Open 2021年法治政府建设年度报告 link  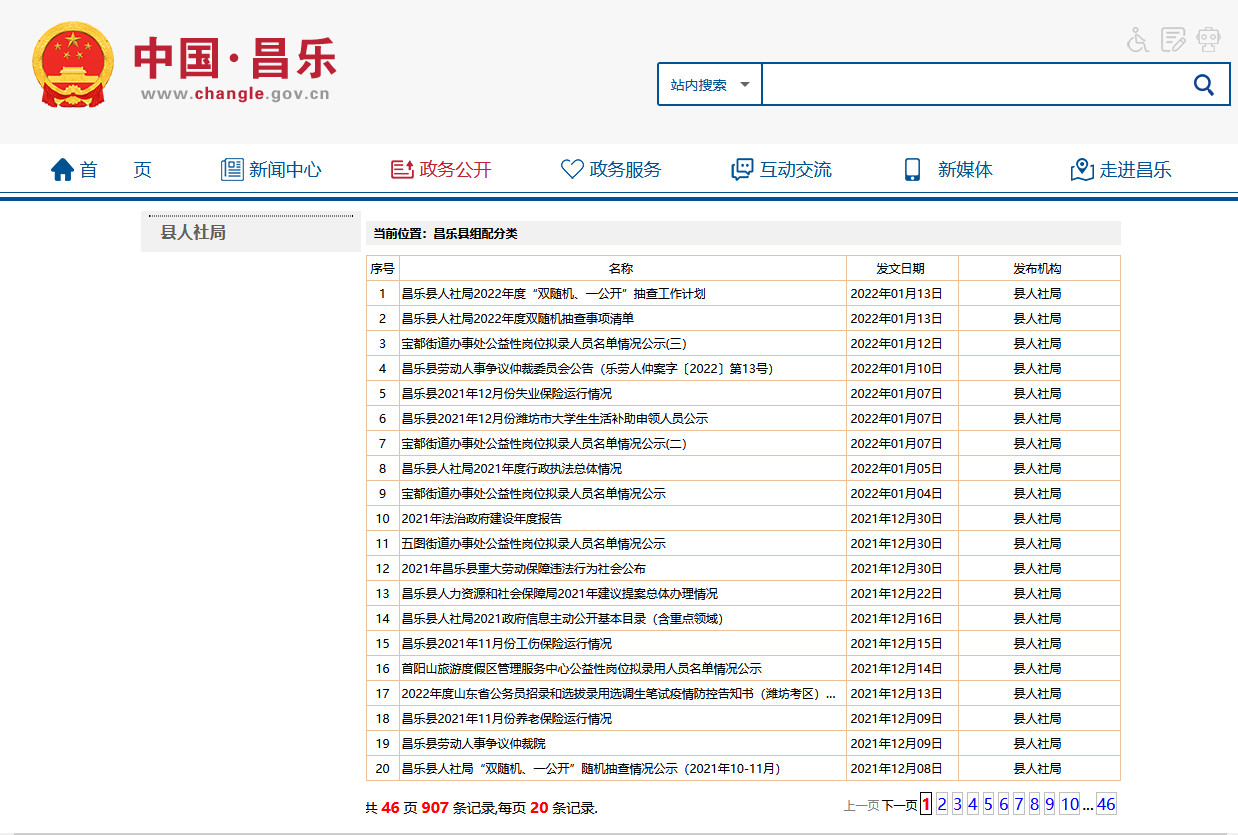click(481, 518)
